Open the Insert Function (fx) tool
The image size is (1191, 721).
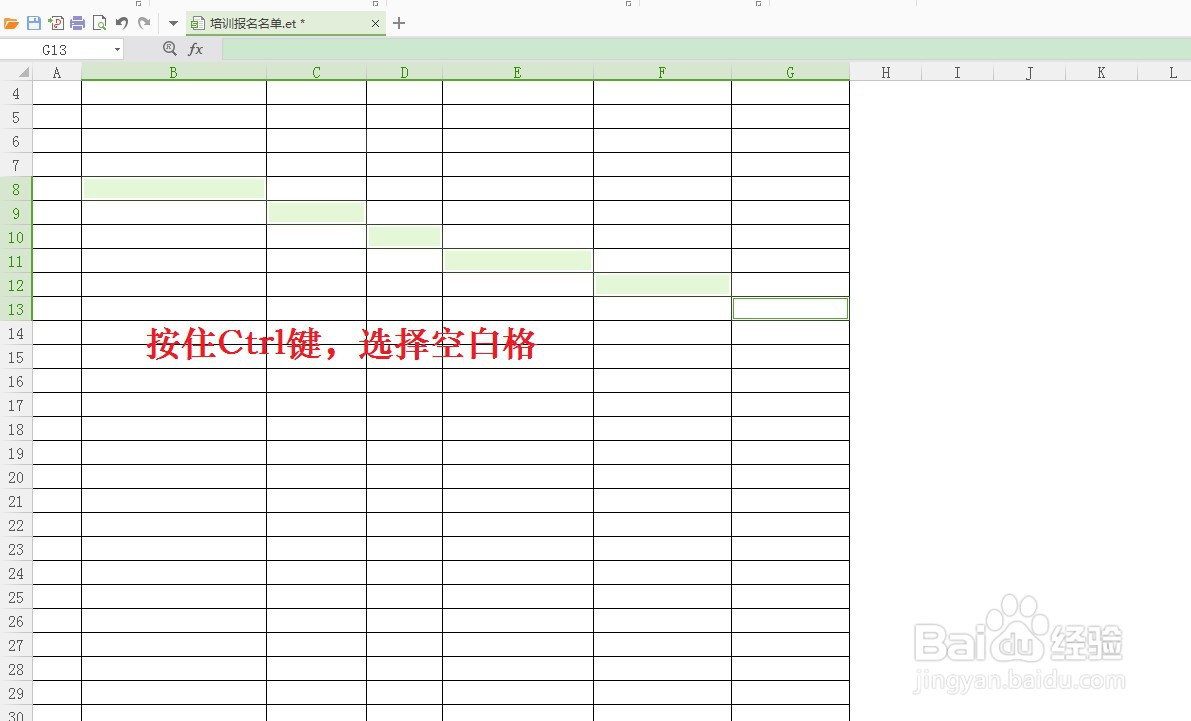[196, 48]
